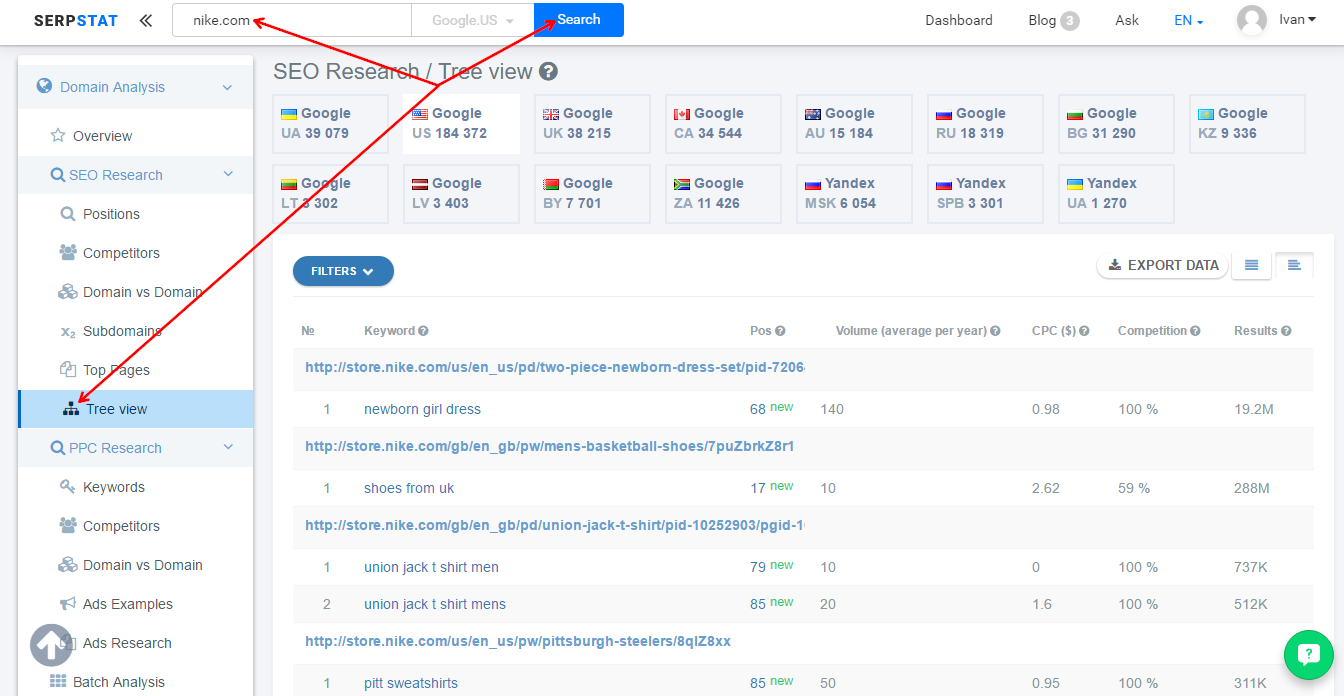
Task: Open the two-piece-newborn-dress-set URL link
Action: 555,367
